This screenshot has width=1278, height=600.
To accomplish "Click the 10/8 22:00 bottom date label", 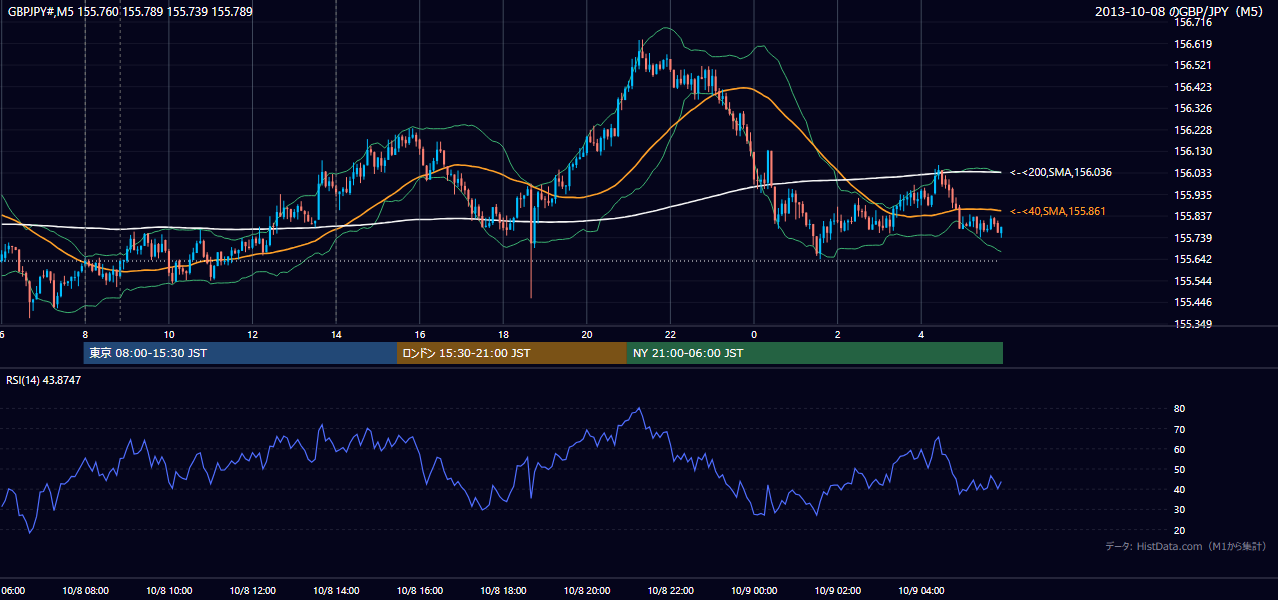I will pos(670,591).
